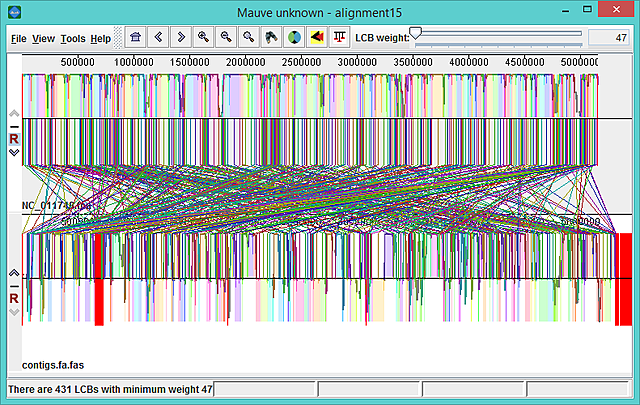Click the Home reset-view toolbar icon

pos(136,38)
